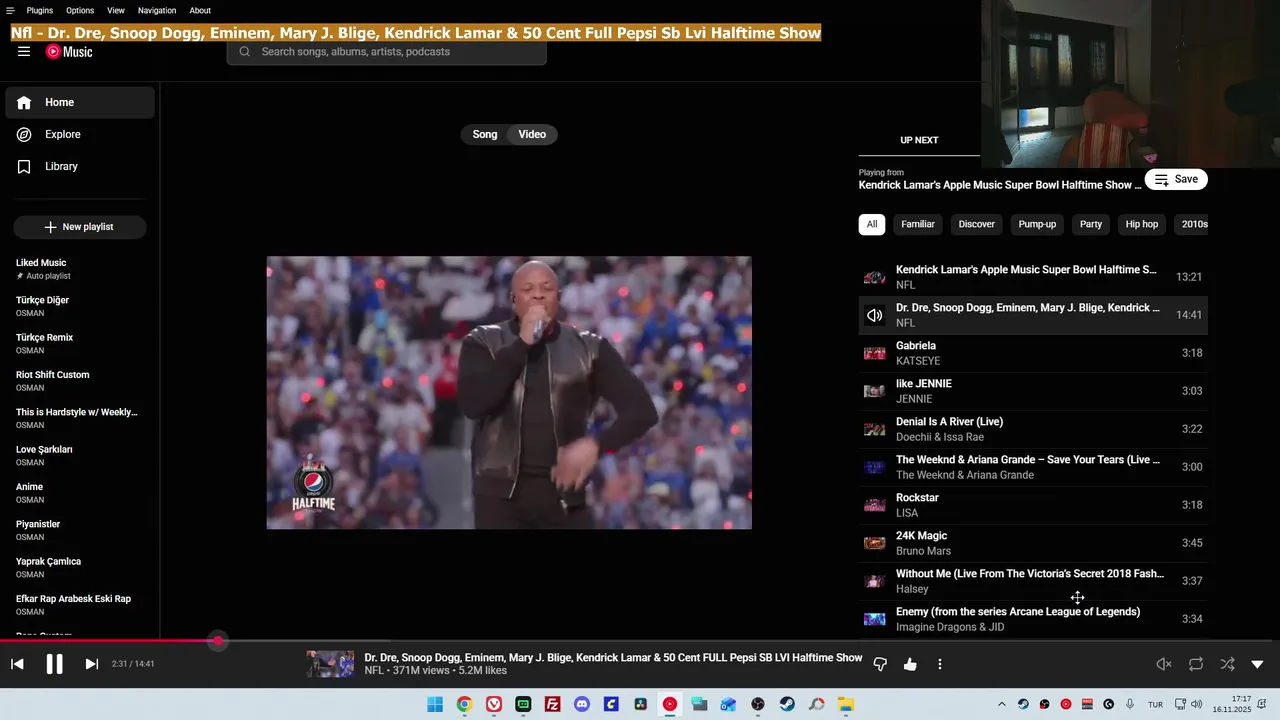Filter queue by Party

[x=1091, y=224]
